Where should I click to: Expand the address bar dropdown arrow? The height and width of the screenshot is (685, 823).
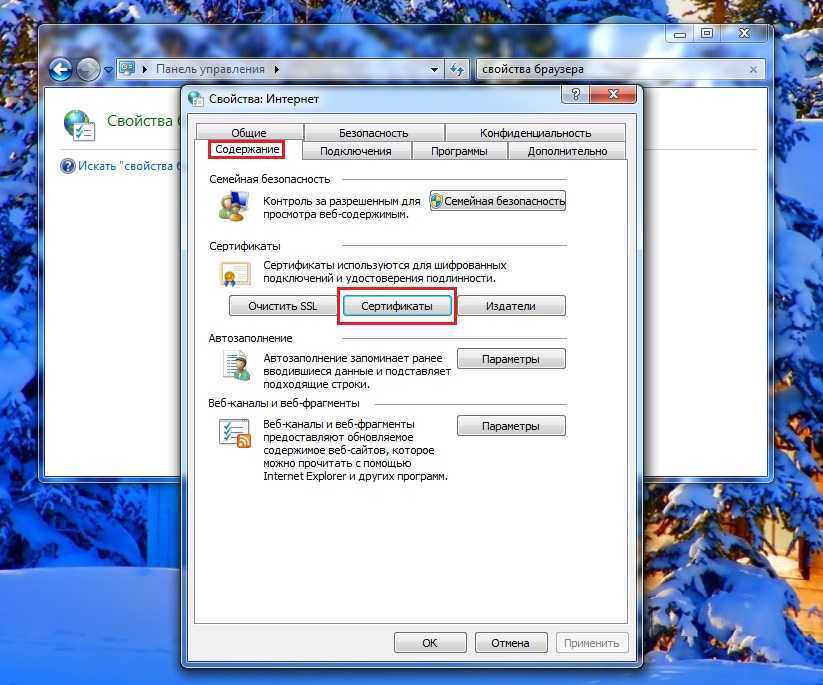[434, 70]
